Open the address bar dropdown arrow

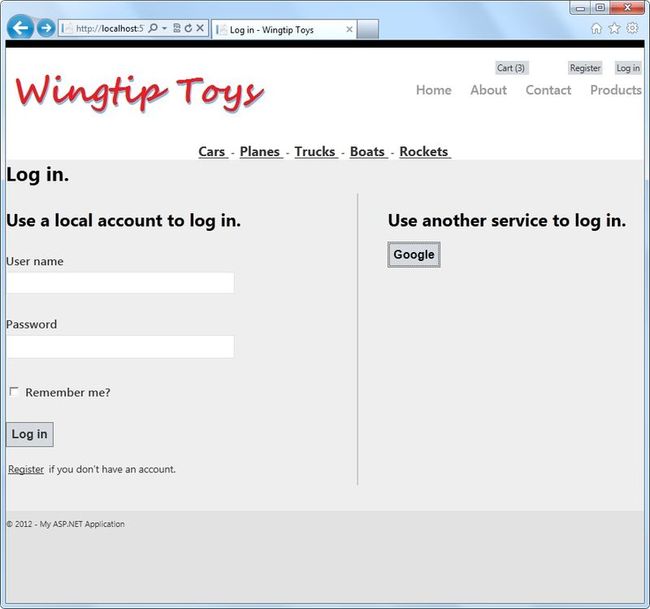165,28
